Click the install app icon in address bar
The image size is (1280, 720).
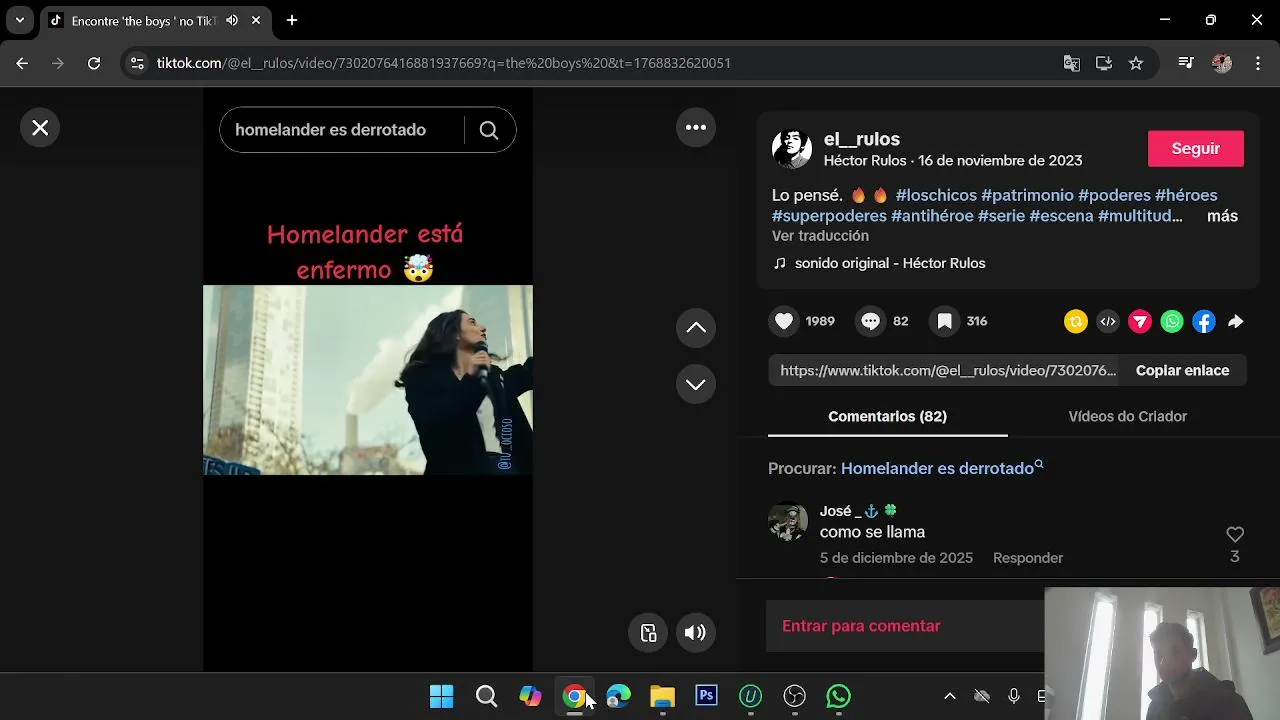1104,63
